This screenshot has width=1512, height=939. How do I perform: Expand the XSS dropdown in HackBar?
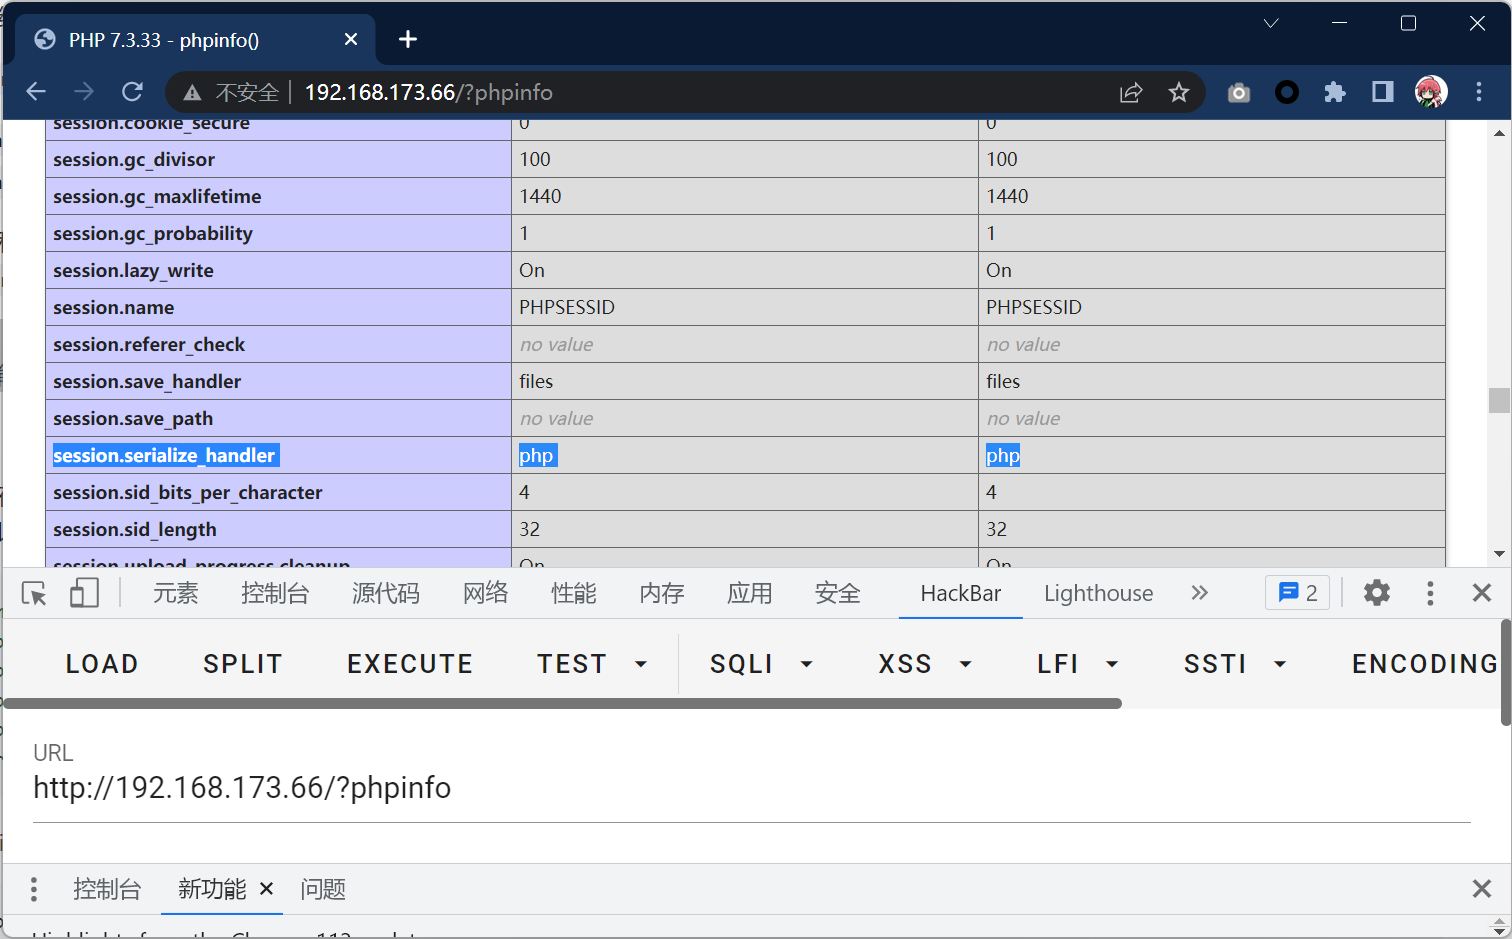coord(924,664)
